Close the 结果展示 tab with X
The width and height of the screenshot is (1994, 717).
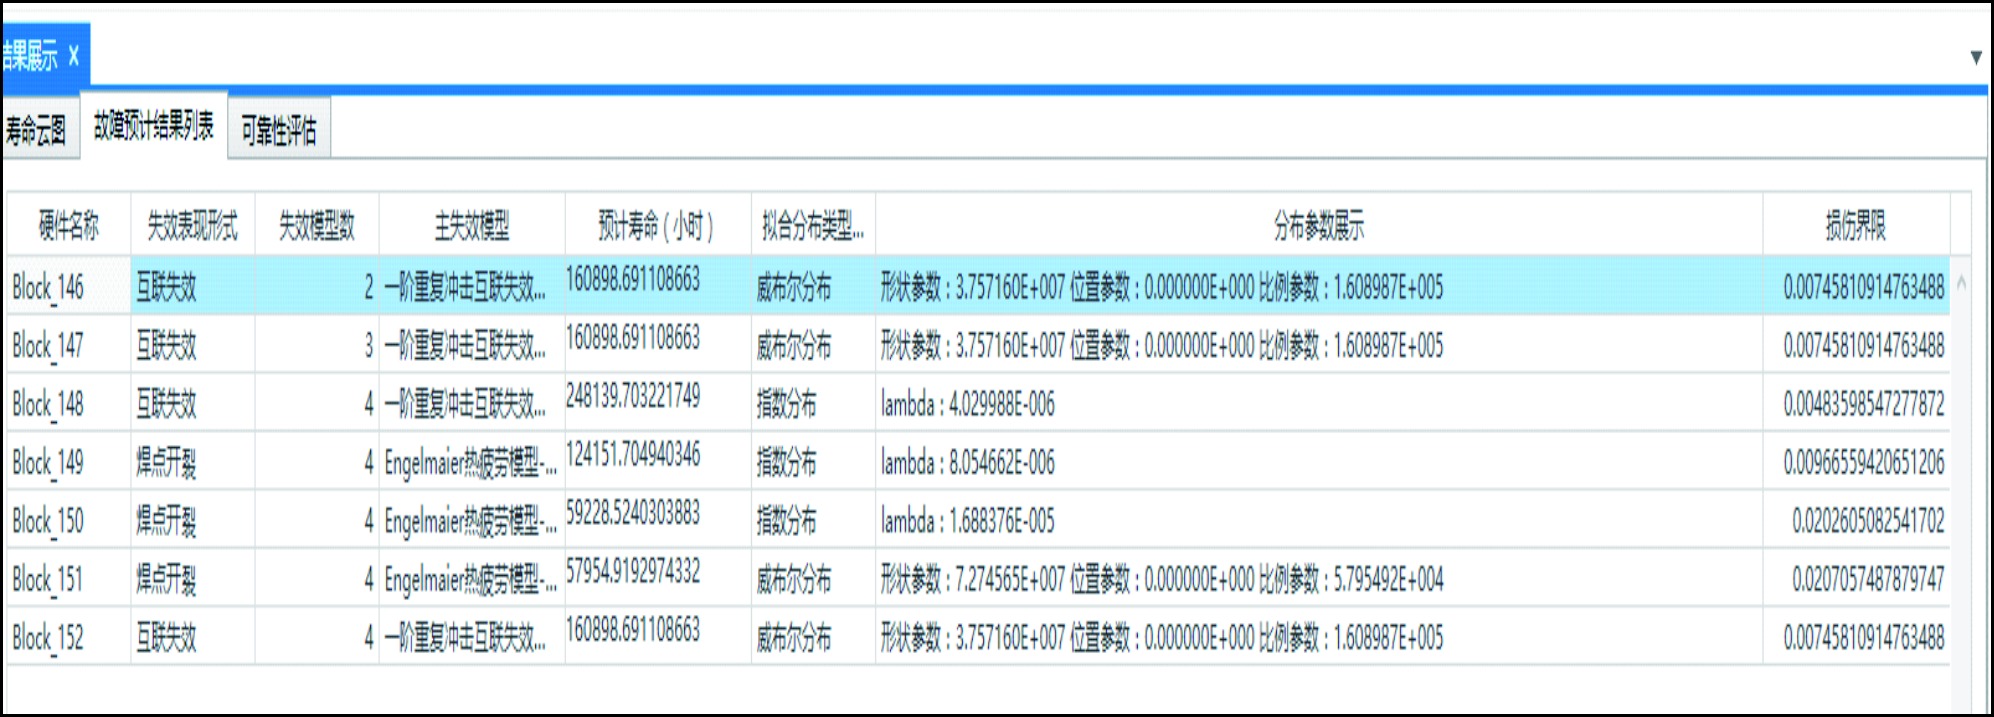[x=73, y=56]
